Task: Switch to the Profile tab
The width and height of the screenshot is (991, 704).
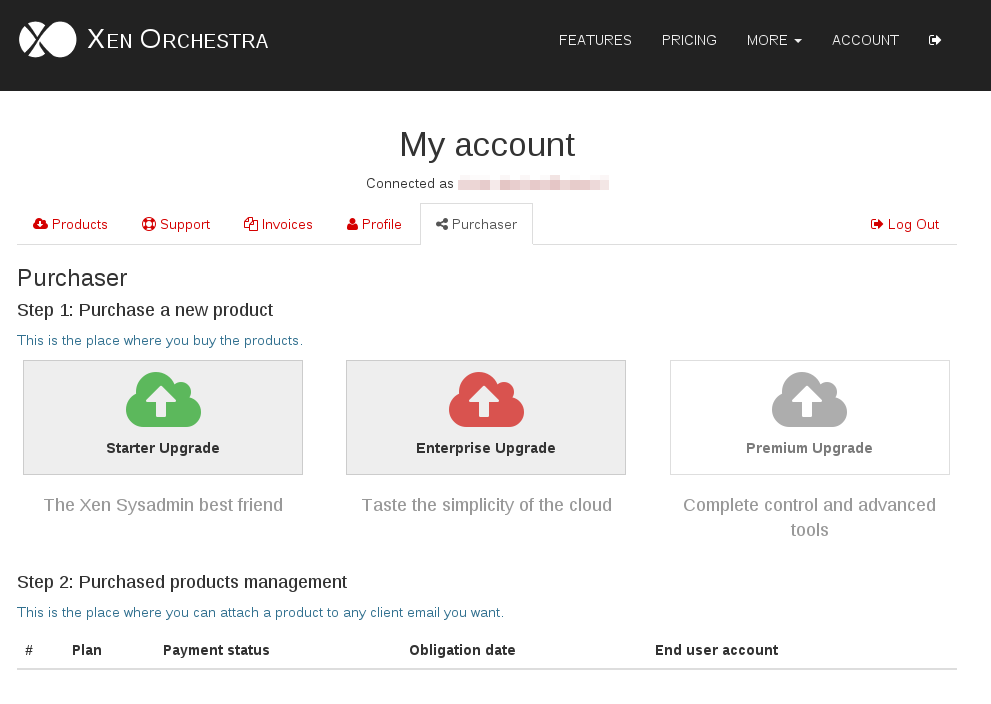Action: pos(374,224)
